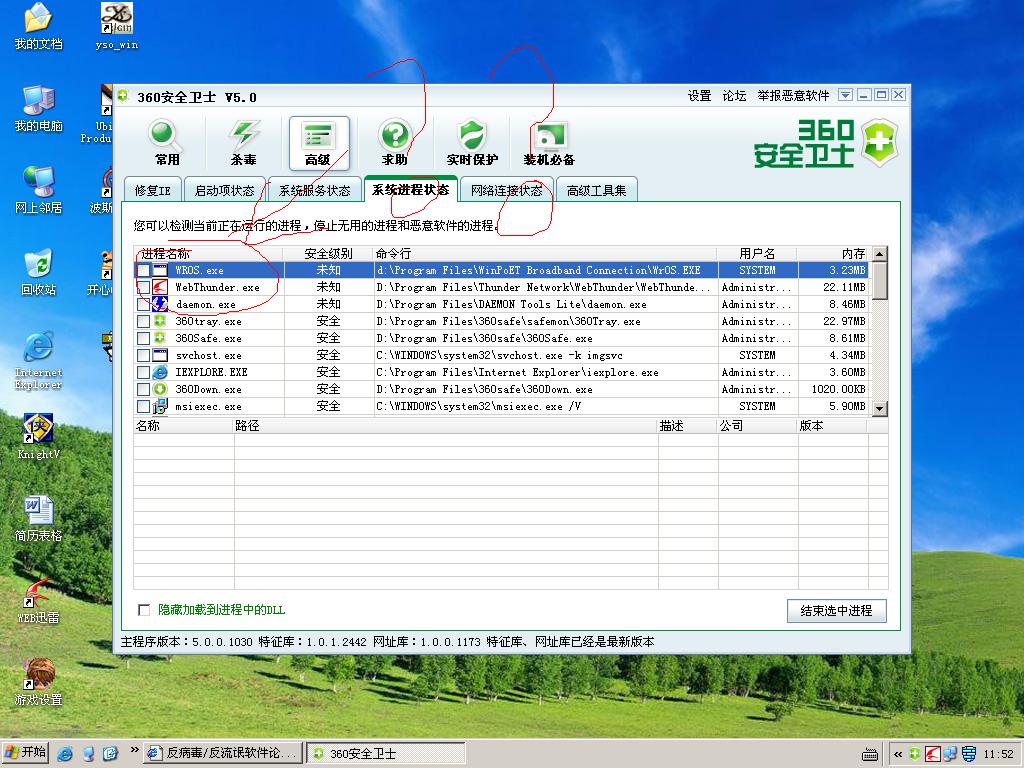Check the svchost.exe process checkbox
The image size is (1024, 768).
pos(143,355)
